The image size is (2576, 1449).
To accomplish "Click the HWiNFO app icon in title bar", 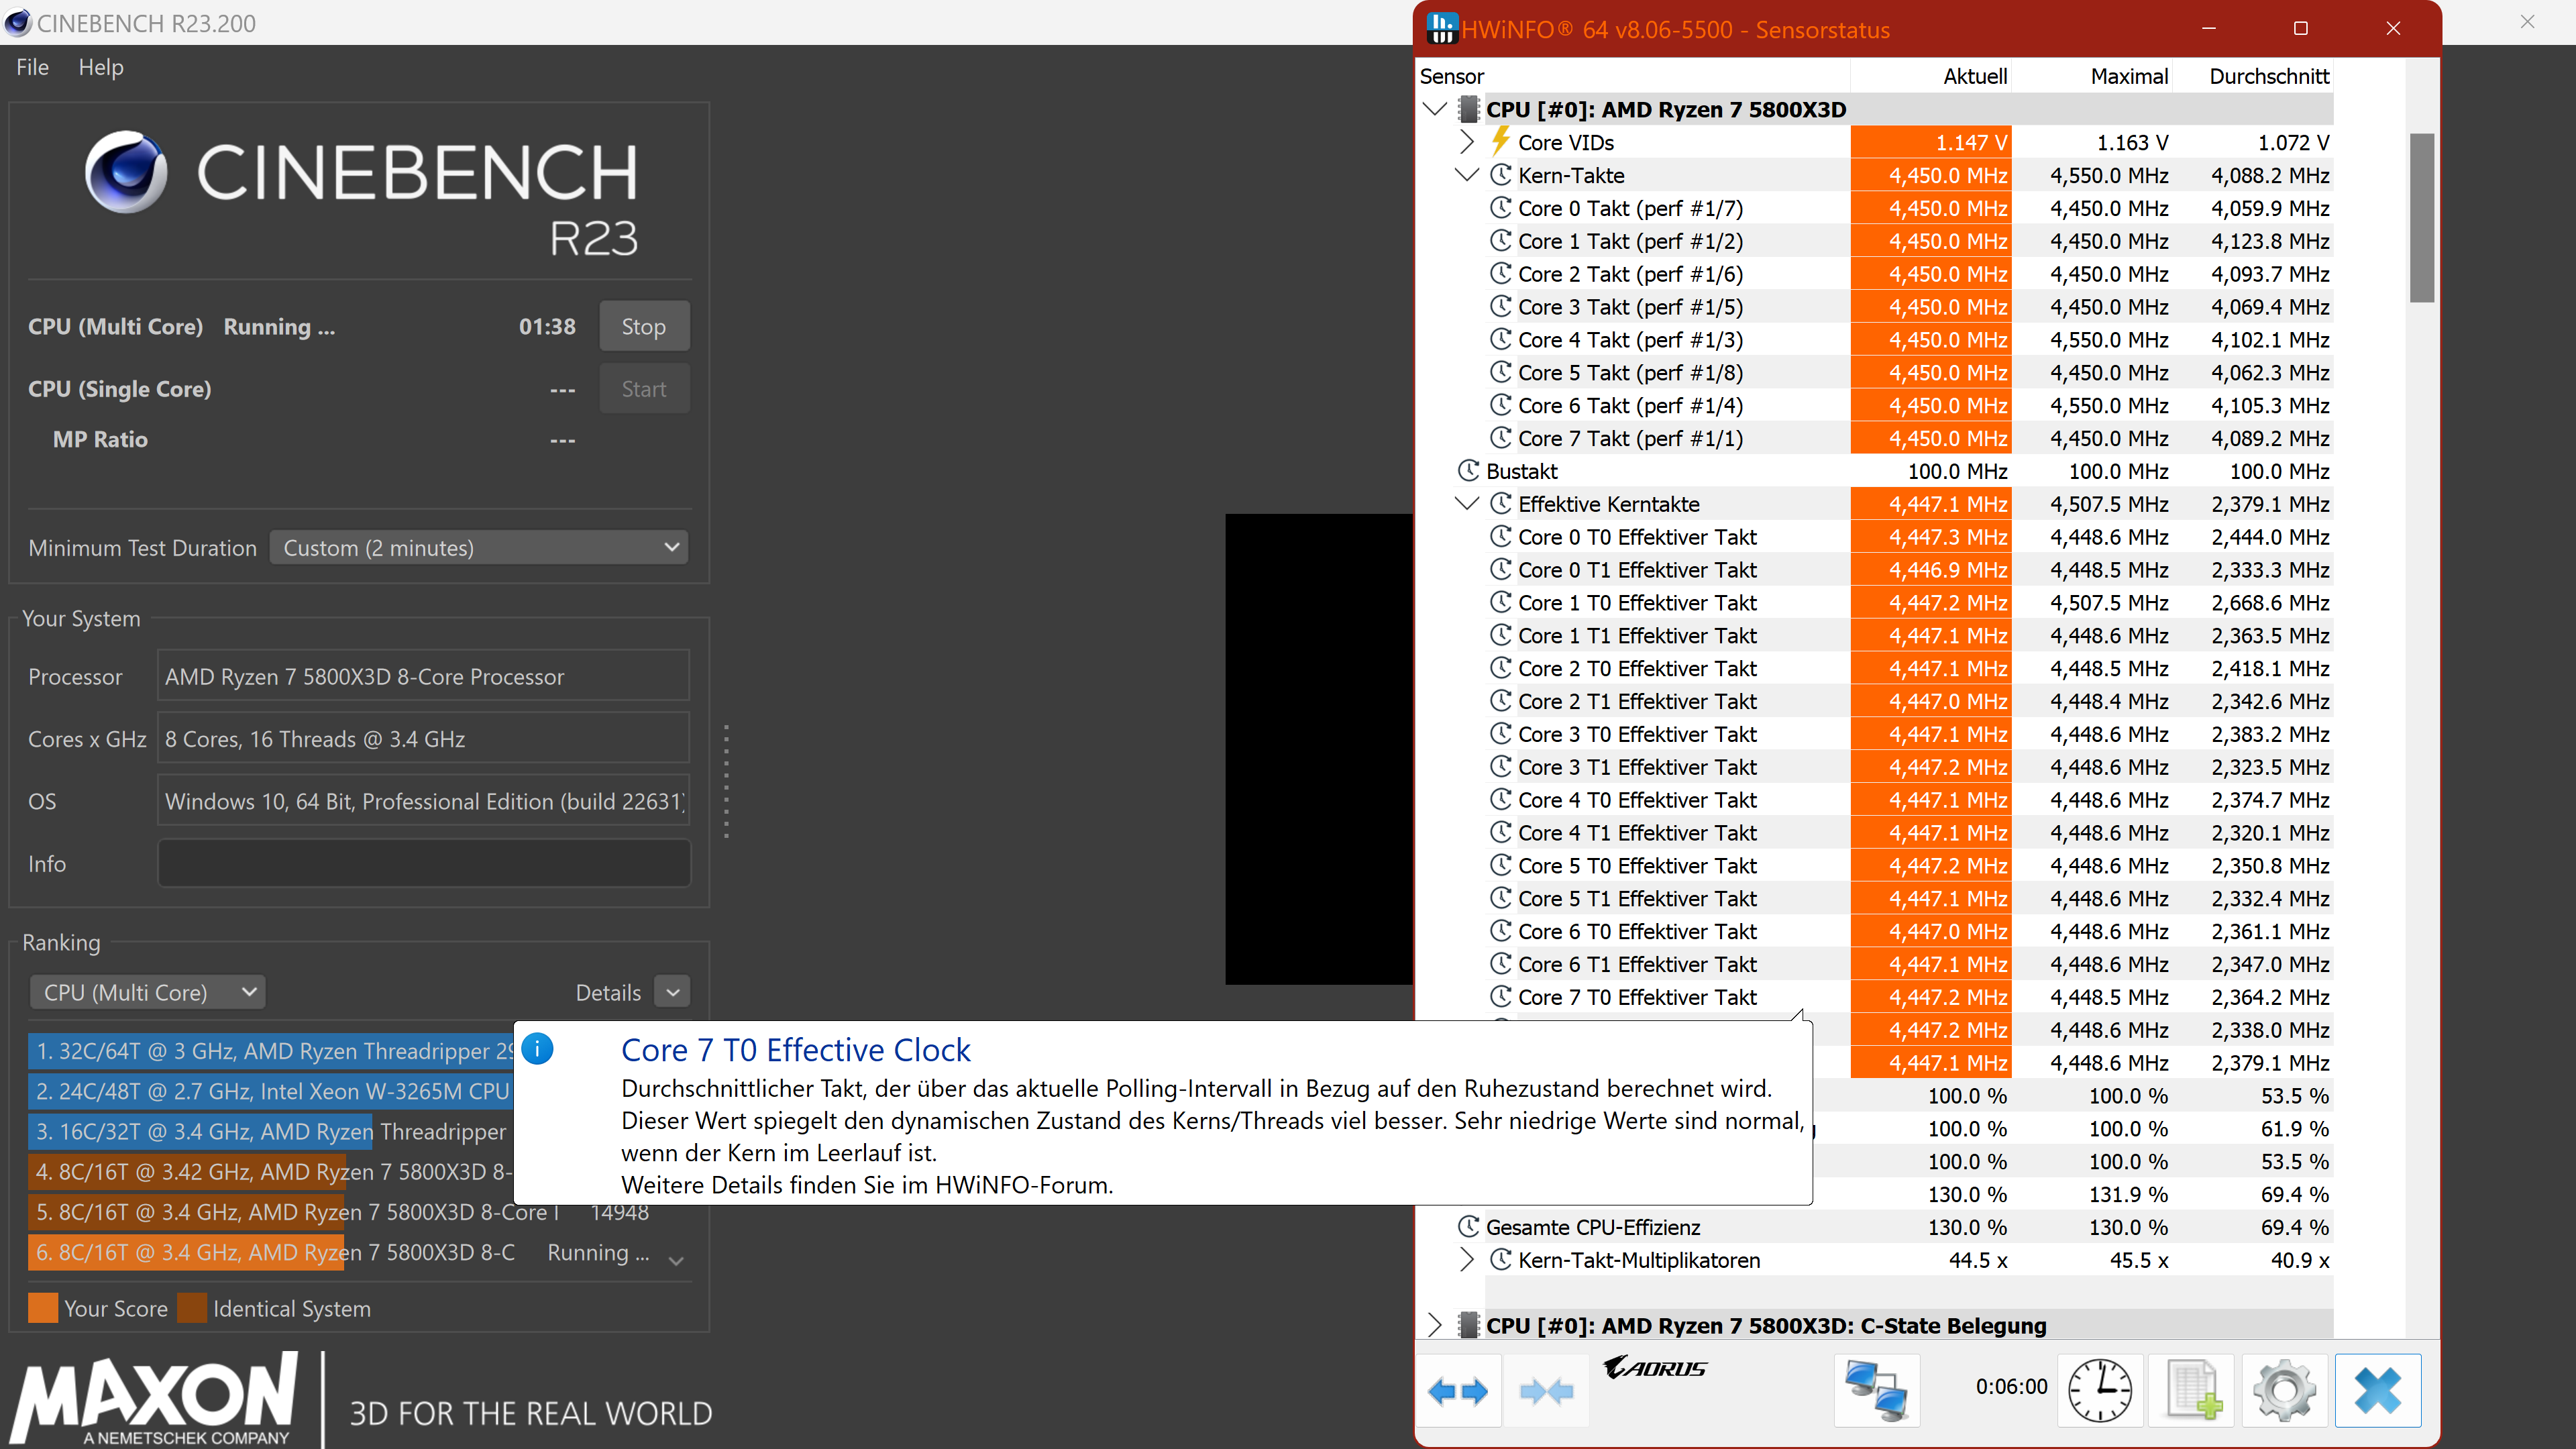I will click(x=1441, y=29).
